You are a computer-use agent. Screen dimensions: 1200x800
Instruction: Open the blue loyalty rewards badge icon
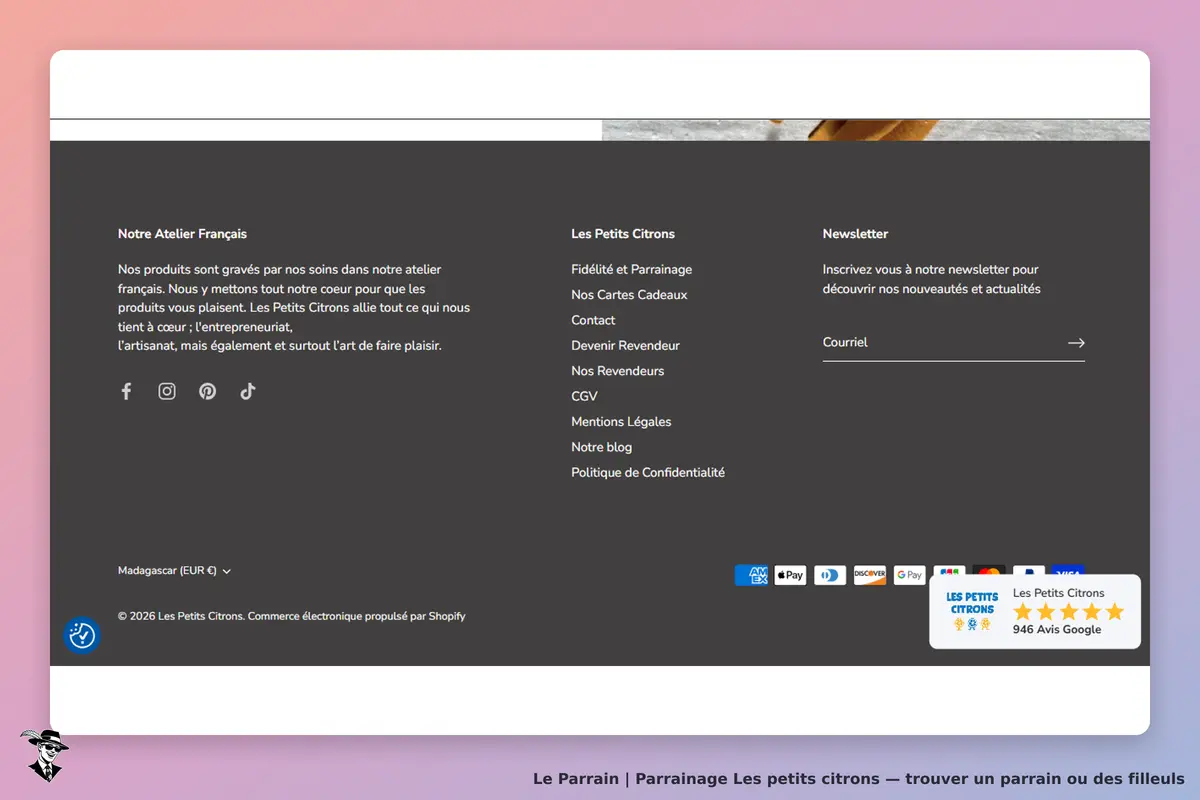(82, 635)
